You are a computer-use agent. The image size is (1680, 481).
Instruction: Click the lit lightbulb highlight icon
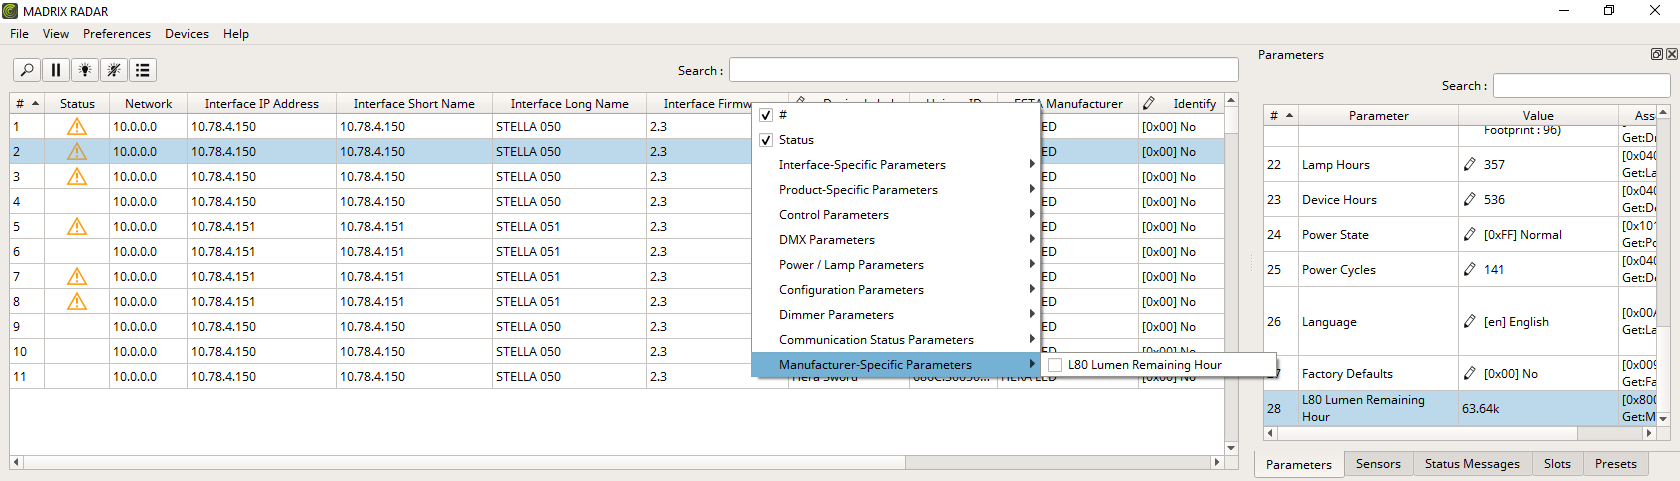pos(85,70)
